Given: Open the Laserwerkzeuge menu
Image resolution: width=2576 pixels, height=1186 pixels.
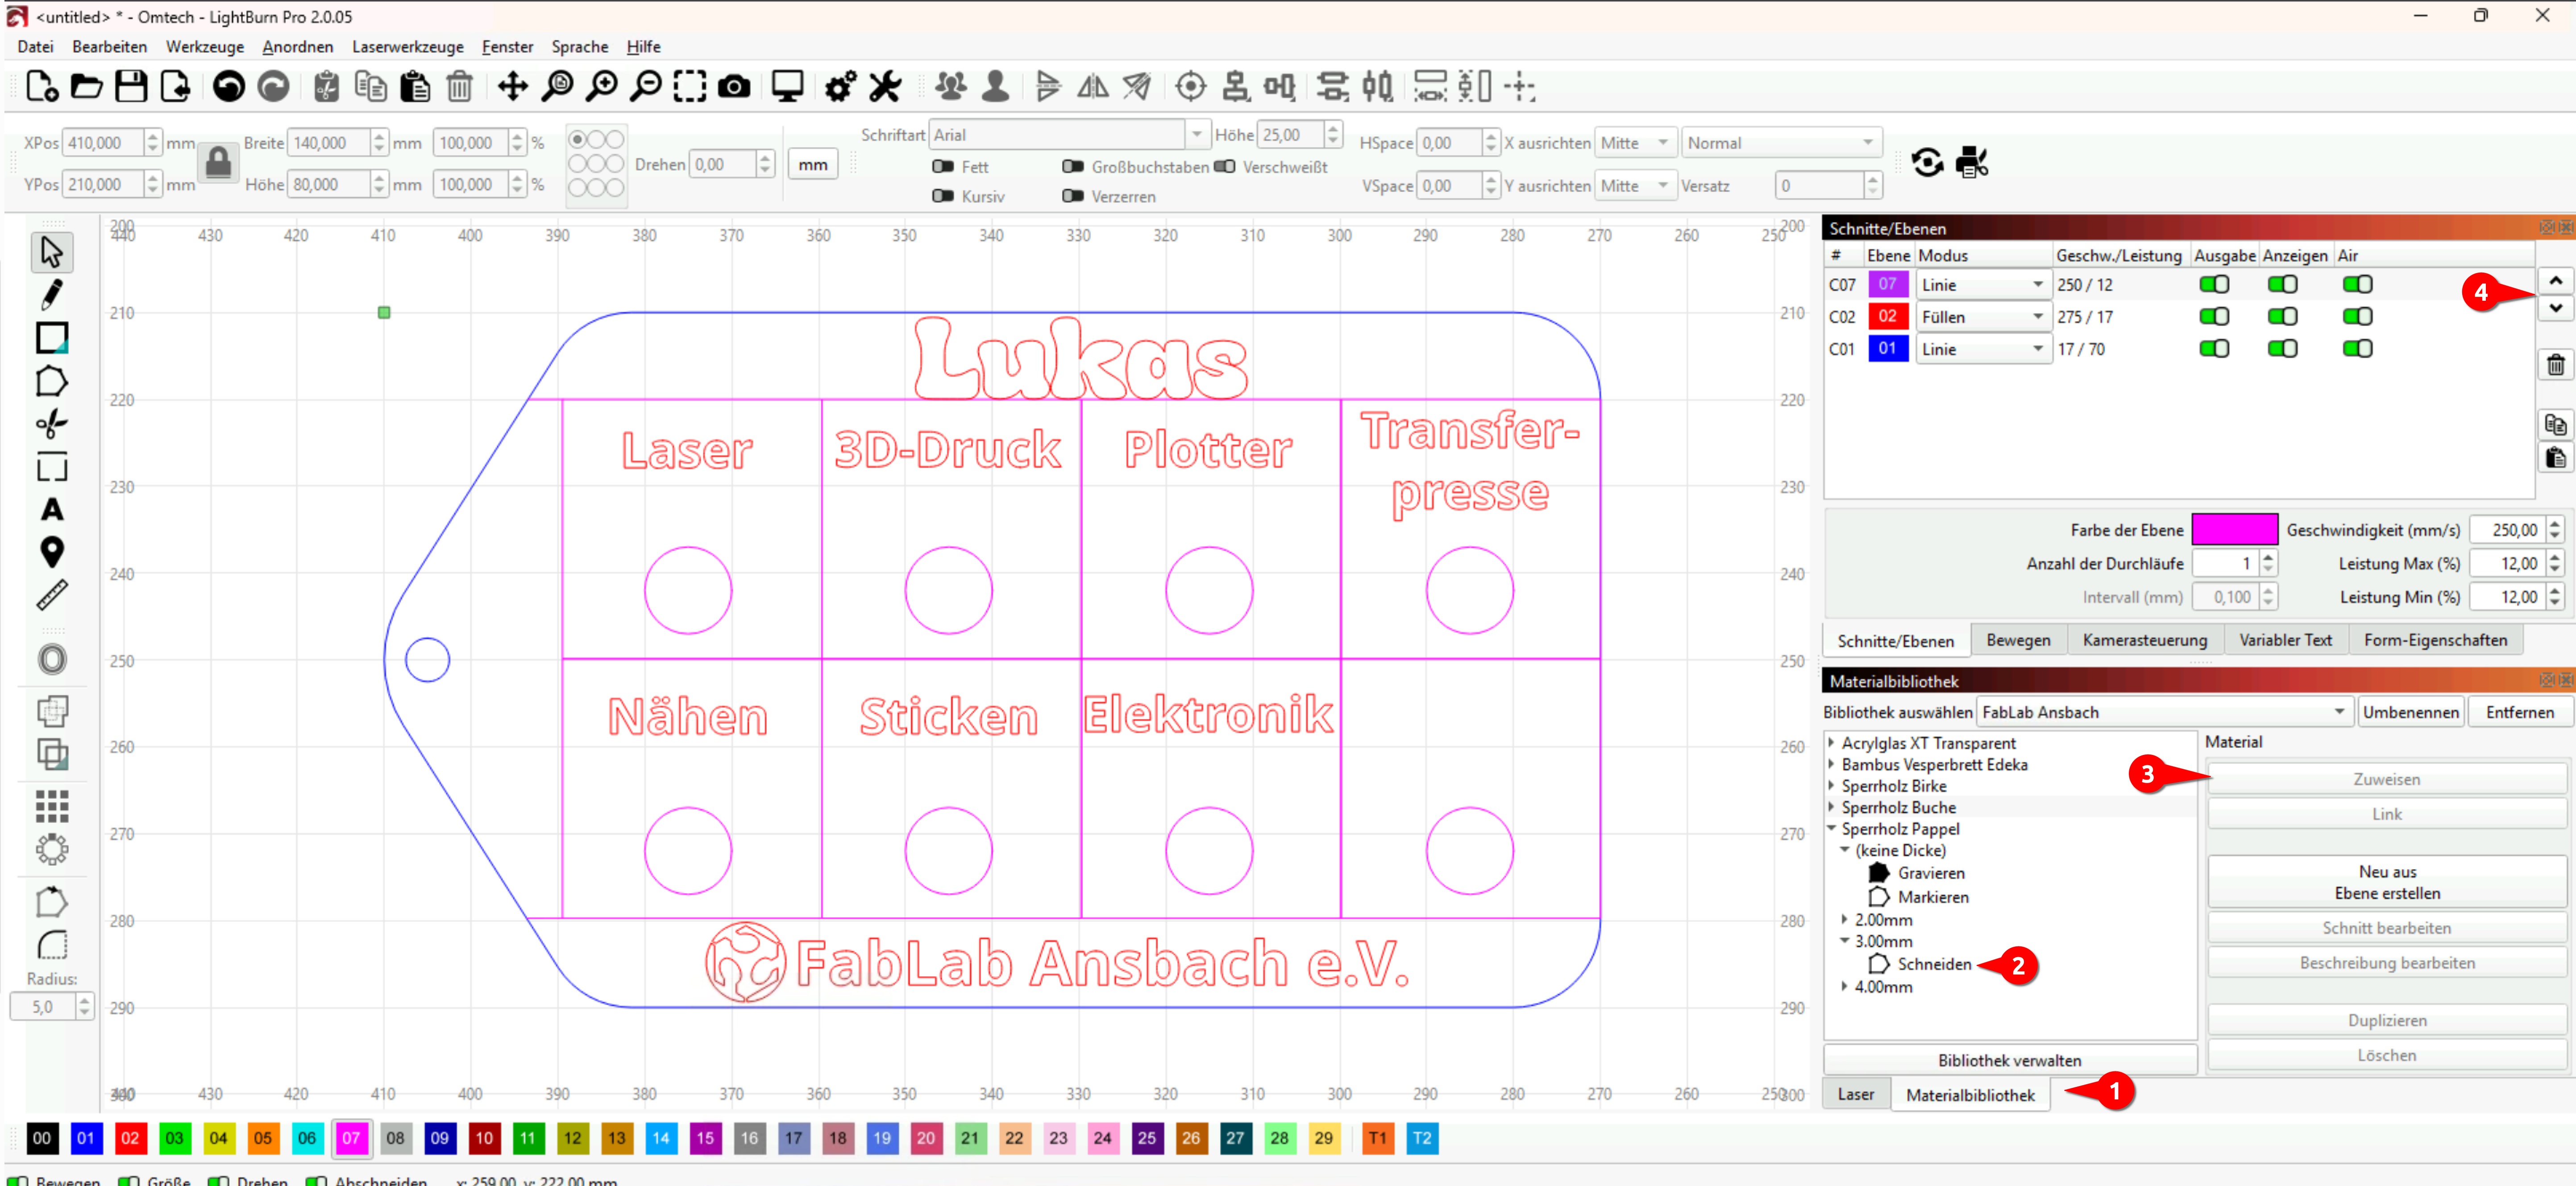Looking at the screenshot, I should (x=407, y=47).
